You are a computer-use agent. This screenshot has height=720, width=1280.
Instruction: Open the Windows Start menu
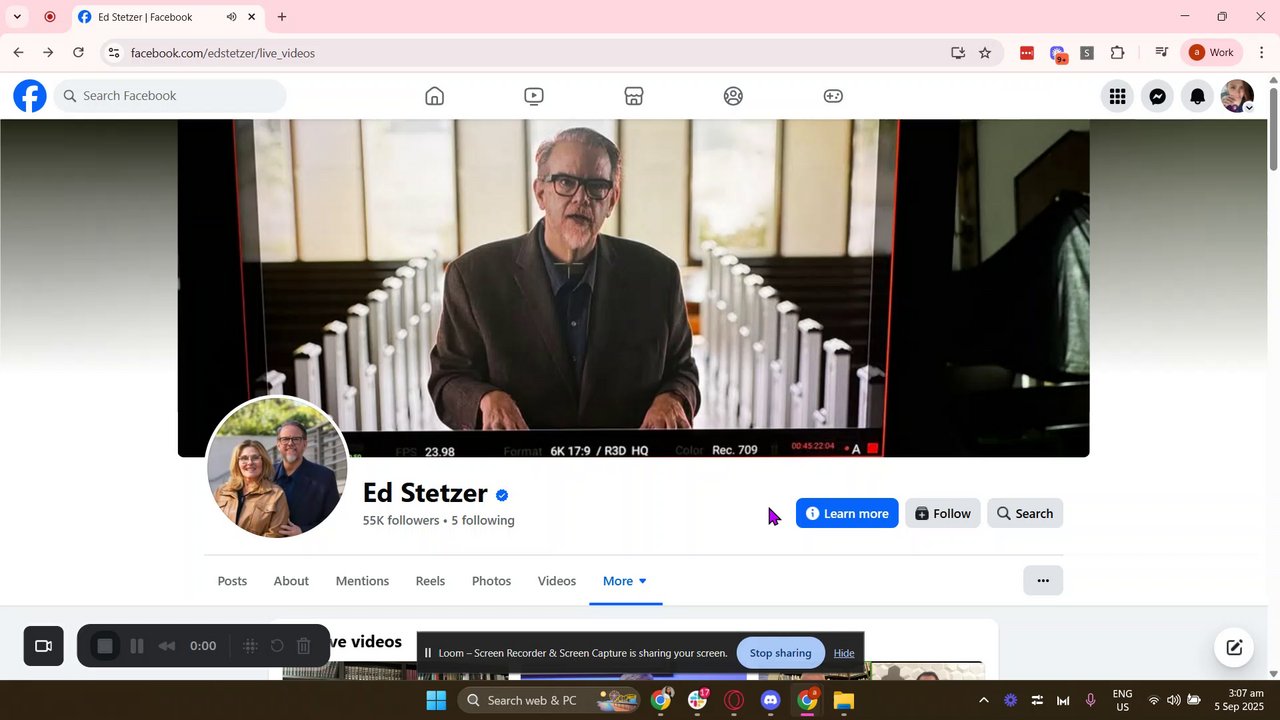point(436,700)
